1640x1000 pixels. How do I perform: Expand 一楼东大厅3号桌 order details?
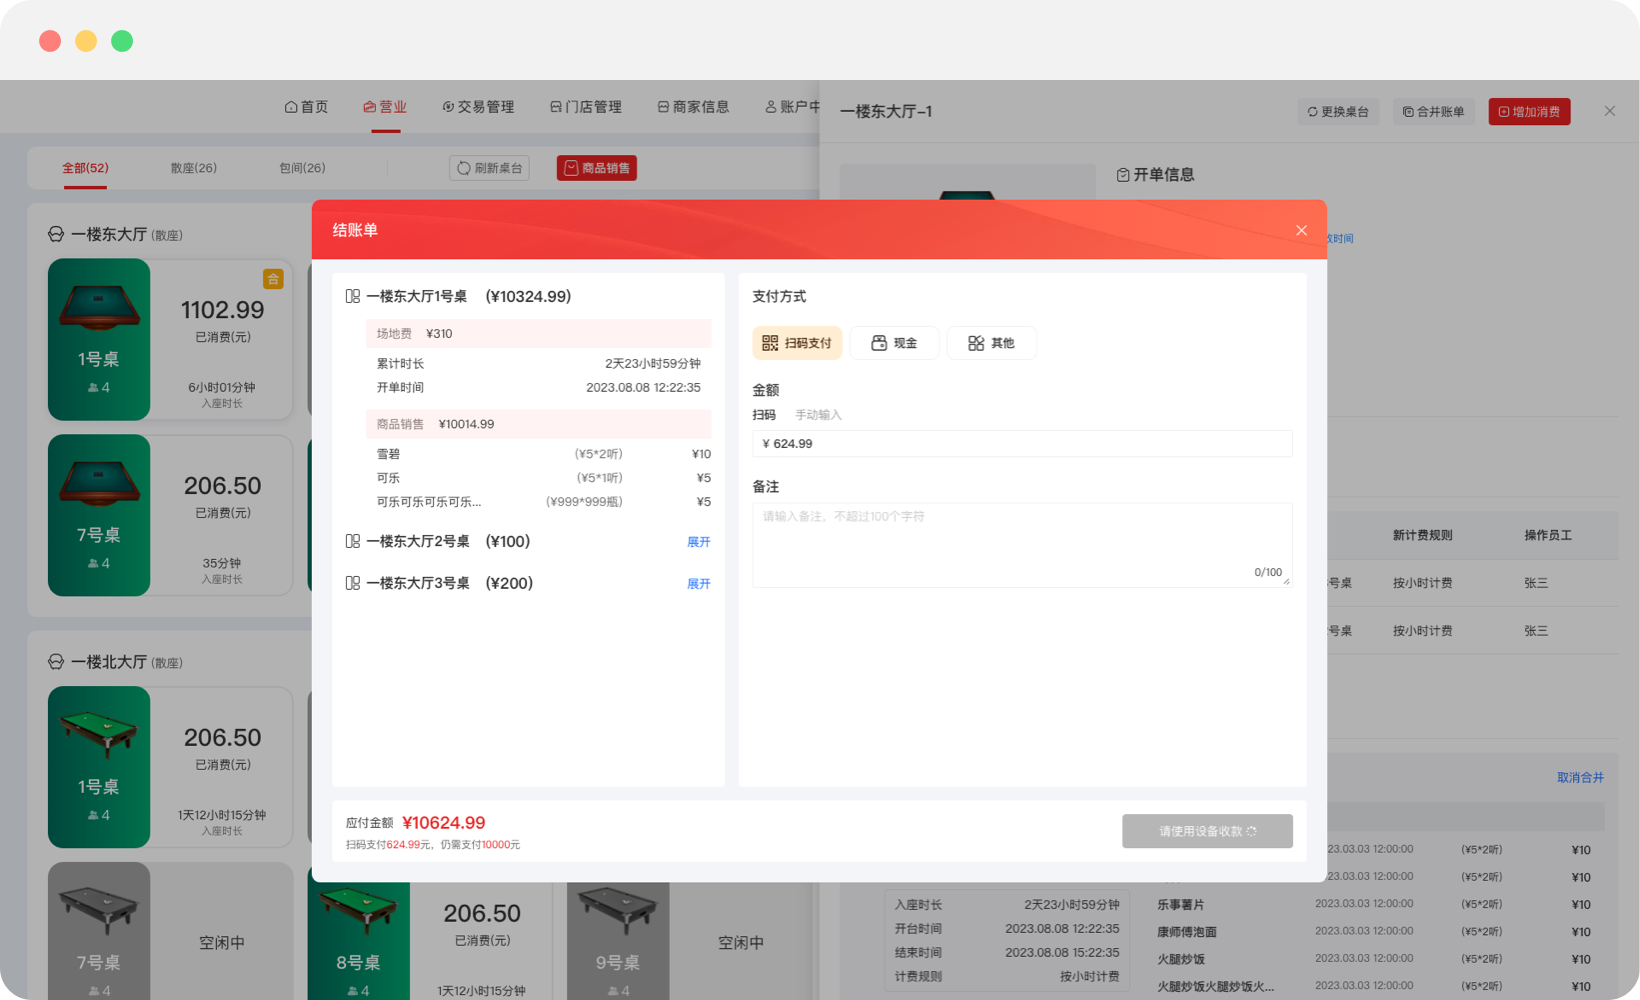coord(699,583)
